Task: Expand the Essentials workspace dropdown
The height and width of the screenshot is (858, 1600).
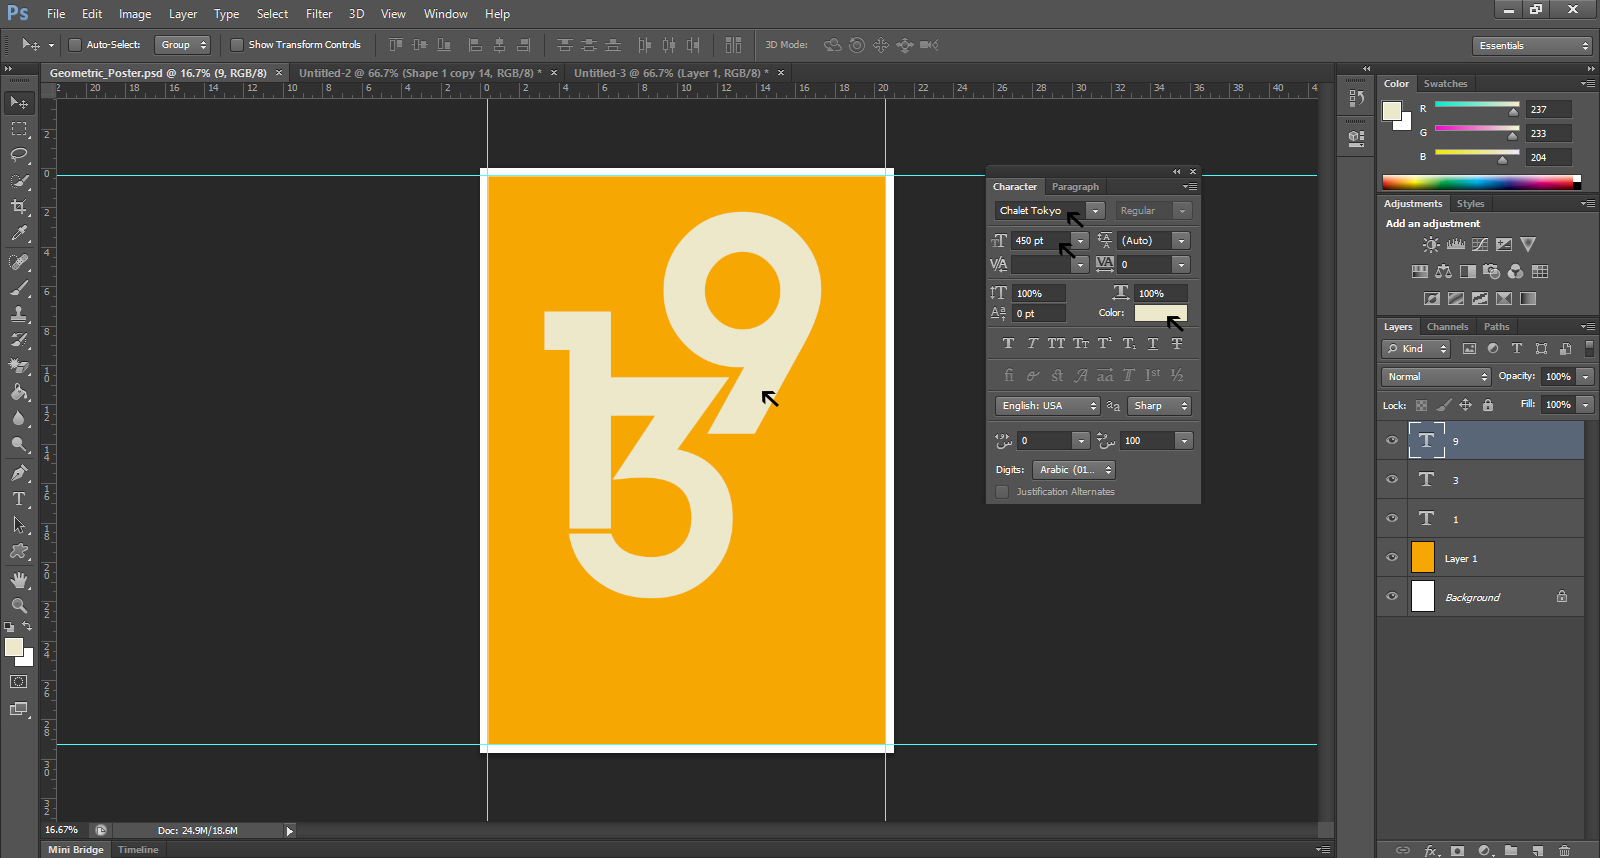Action: point(1532,46)
